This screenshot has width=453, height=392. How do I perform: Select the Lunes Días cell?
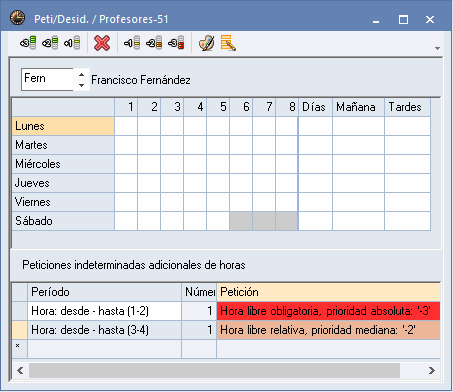(315, 126)
